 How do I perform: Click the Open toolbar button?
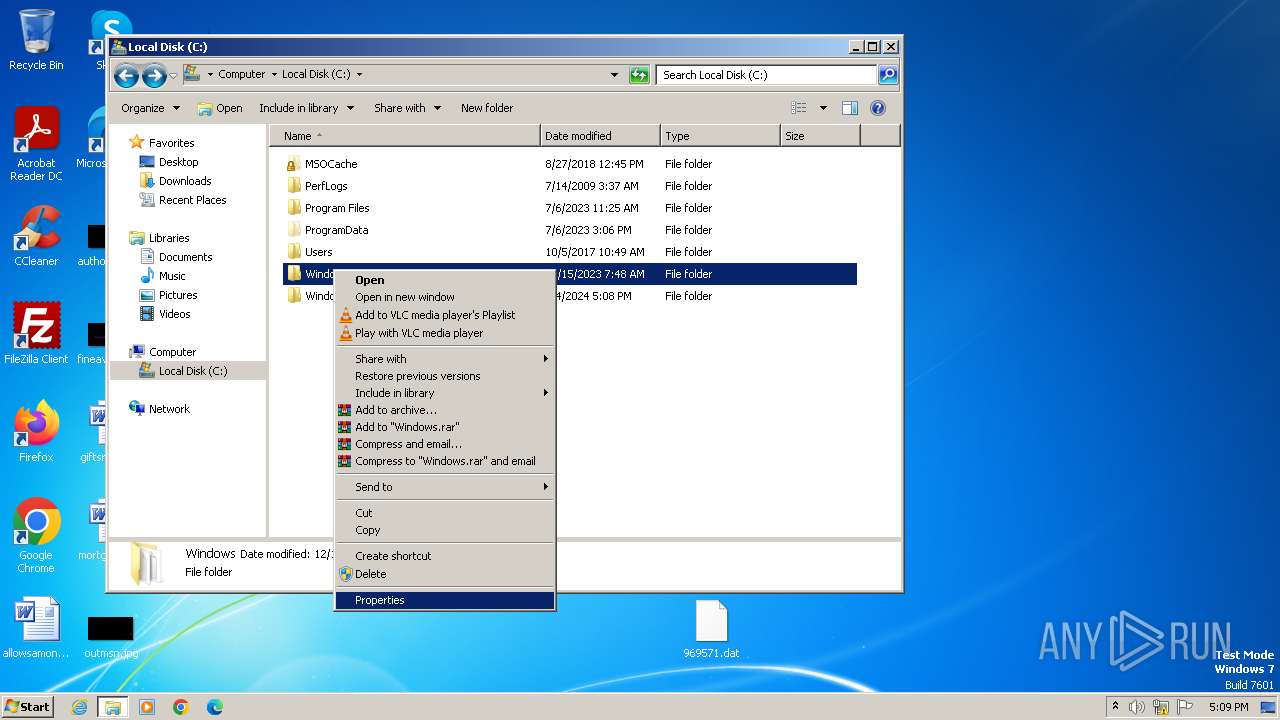[x=219, y=108]
